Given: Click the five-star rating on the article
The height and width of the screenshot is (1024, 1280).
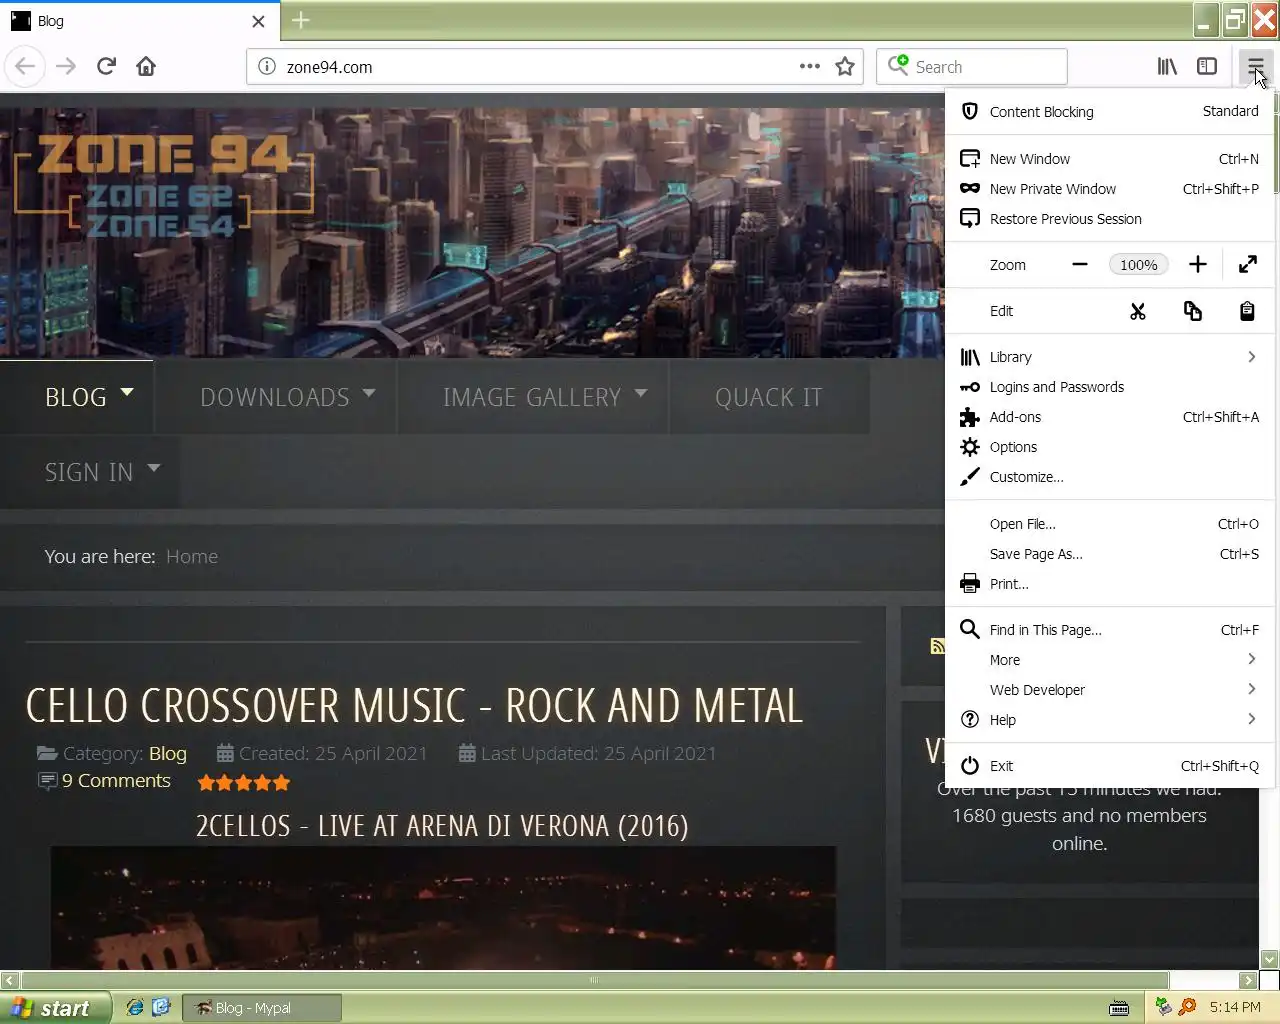Looking at the screenshot, I should [244, 782].
